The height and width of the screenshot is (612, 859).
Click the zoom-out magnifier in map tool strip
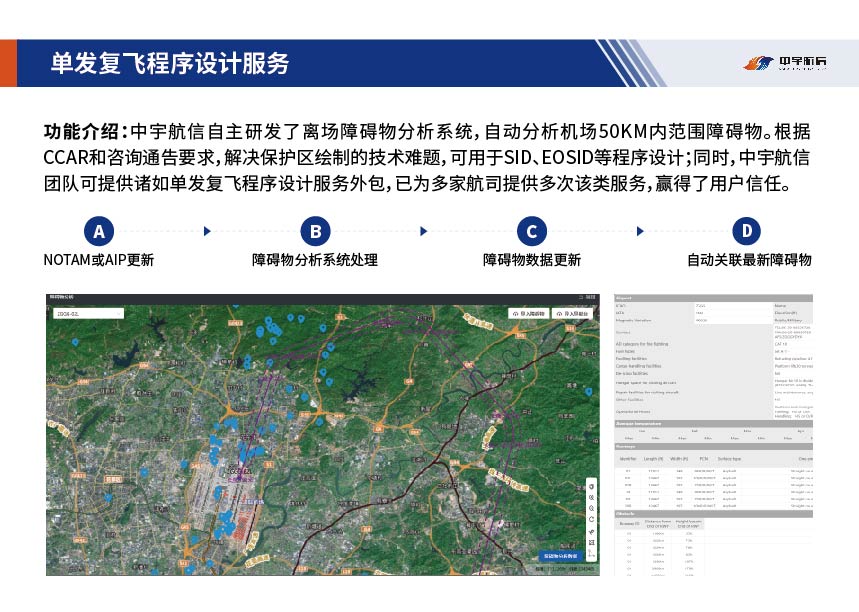tap(592, 508)
